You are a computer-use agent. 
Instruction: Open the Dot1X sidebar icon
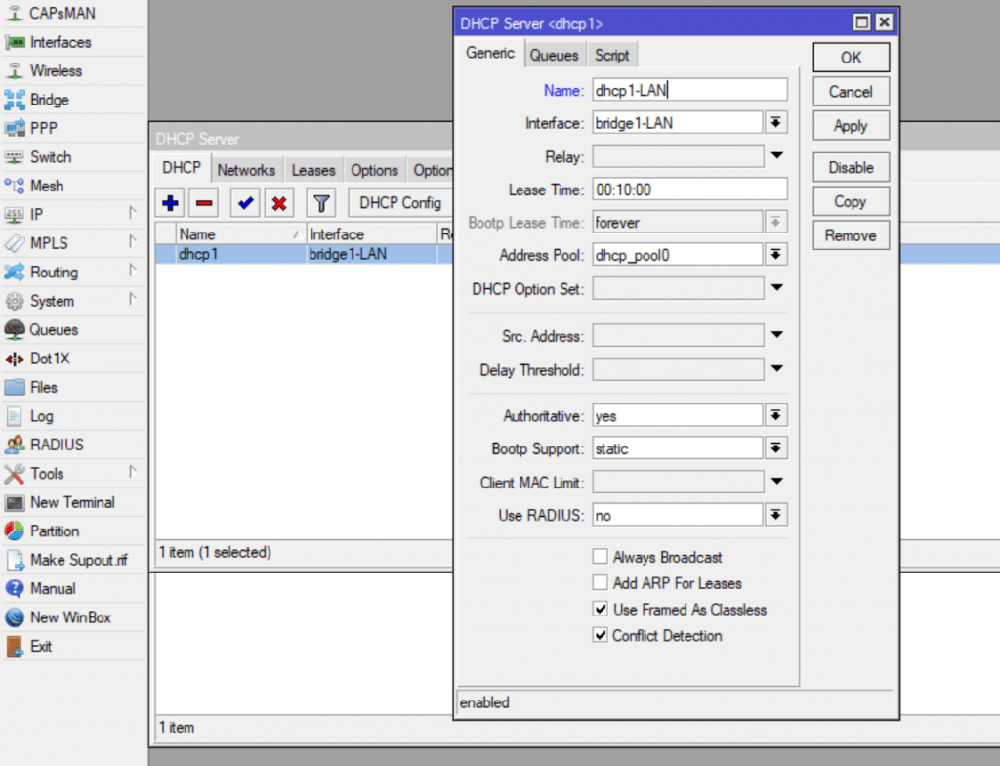coord(15,358)
